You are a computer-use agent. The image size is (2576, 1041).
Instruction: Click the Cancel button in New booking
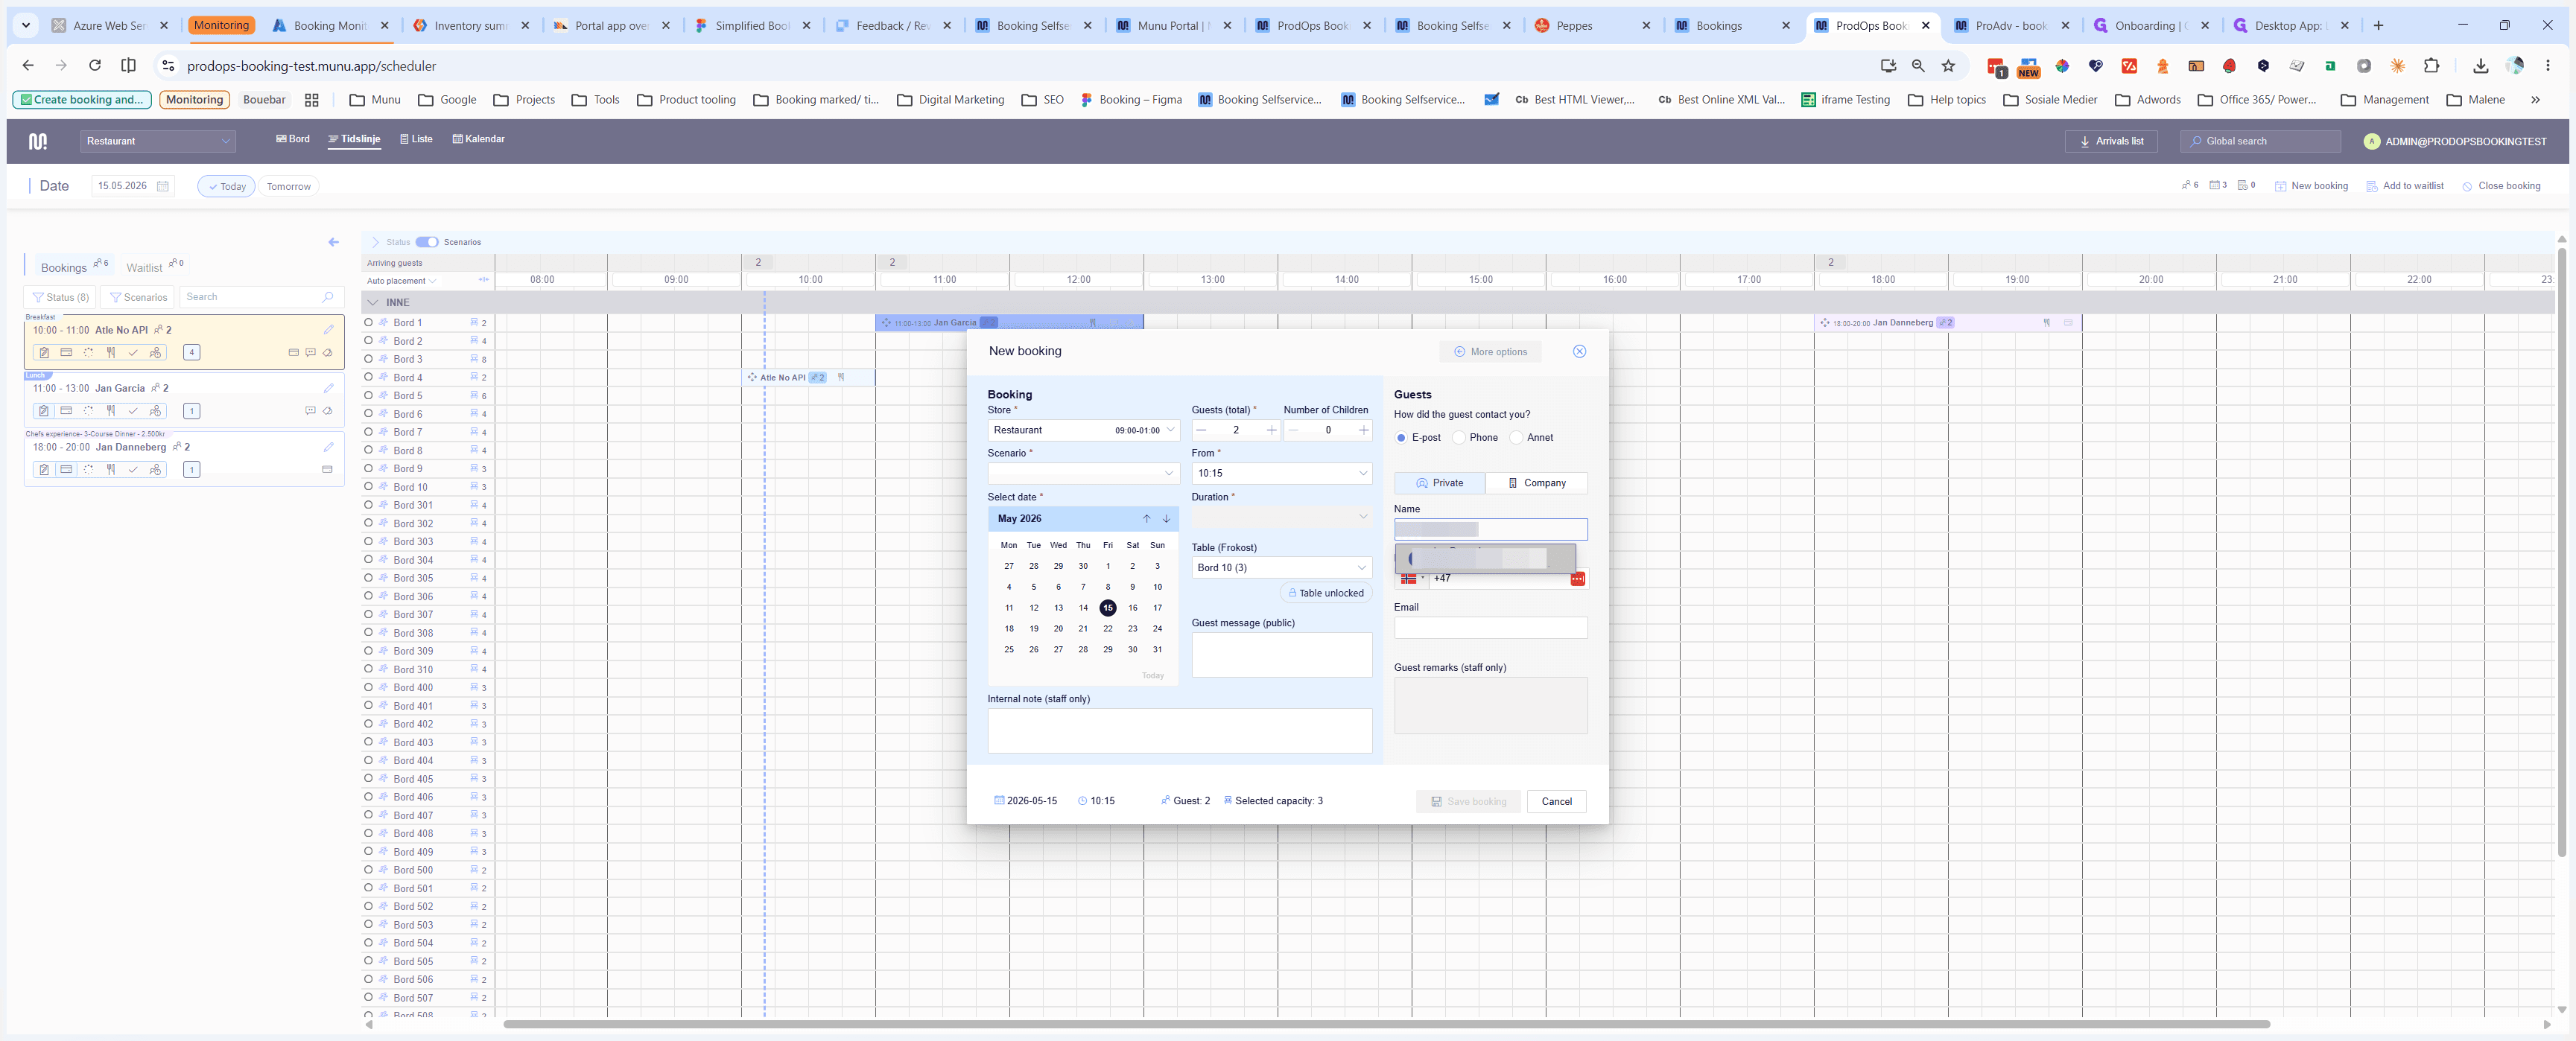[1556, 801]
